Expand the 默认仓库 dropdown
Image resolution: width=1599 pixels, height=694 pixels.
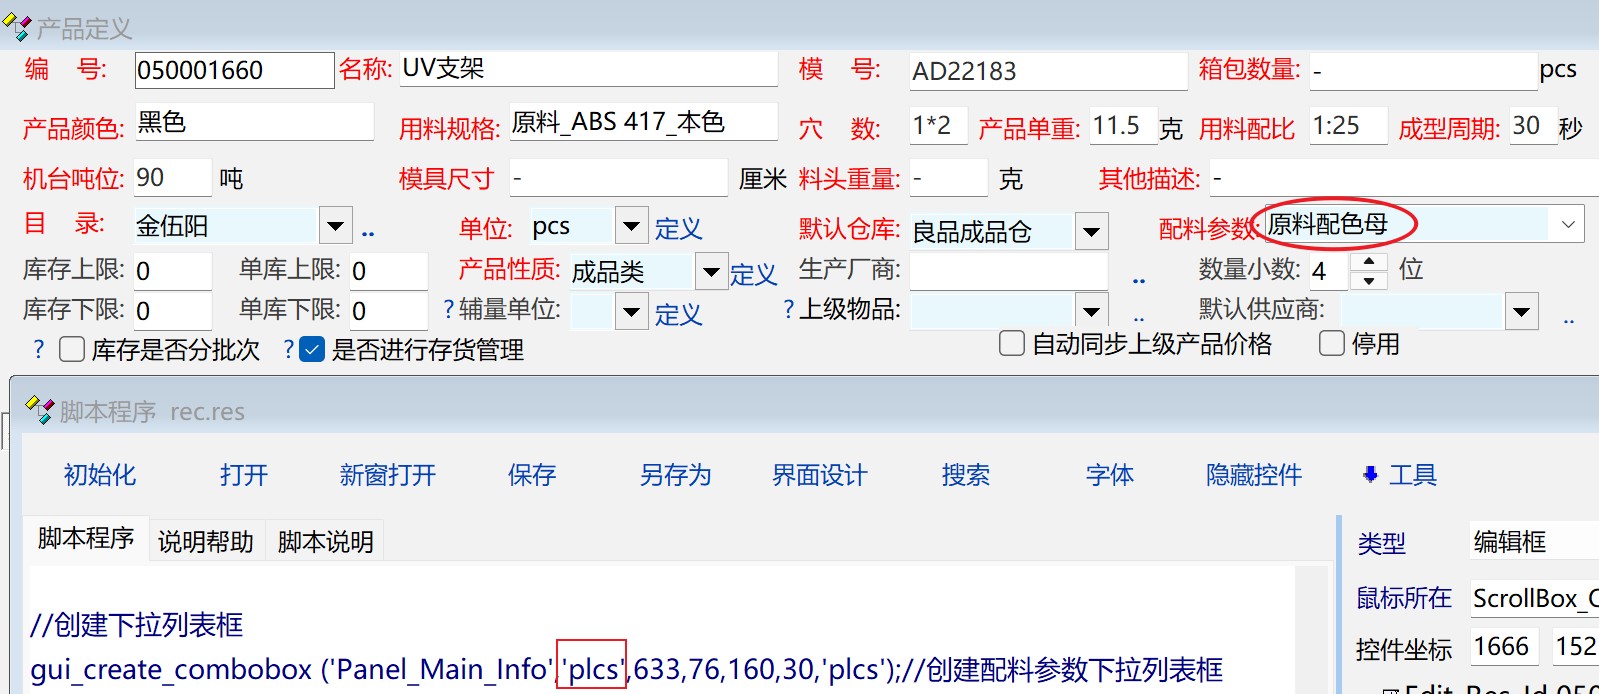(1091, 232)
